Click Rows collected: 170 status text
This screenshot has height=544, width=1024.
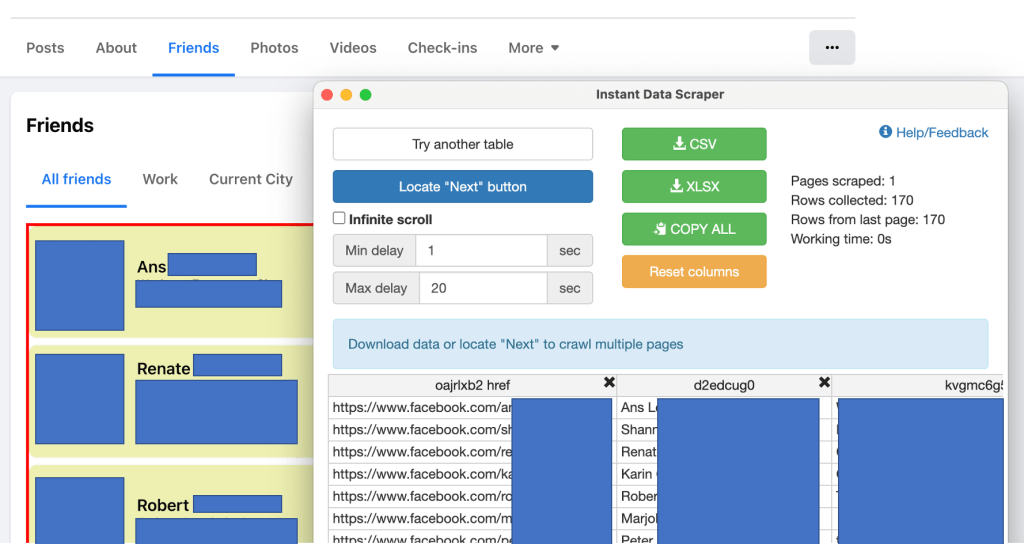852,200
